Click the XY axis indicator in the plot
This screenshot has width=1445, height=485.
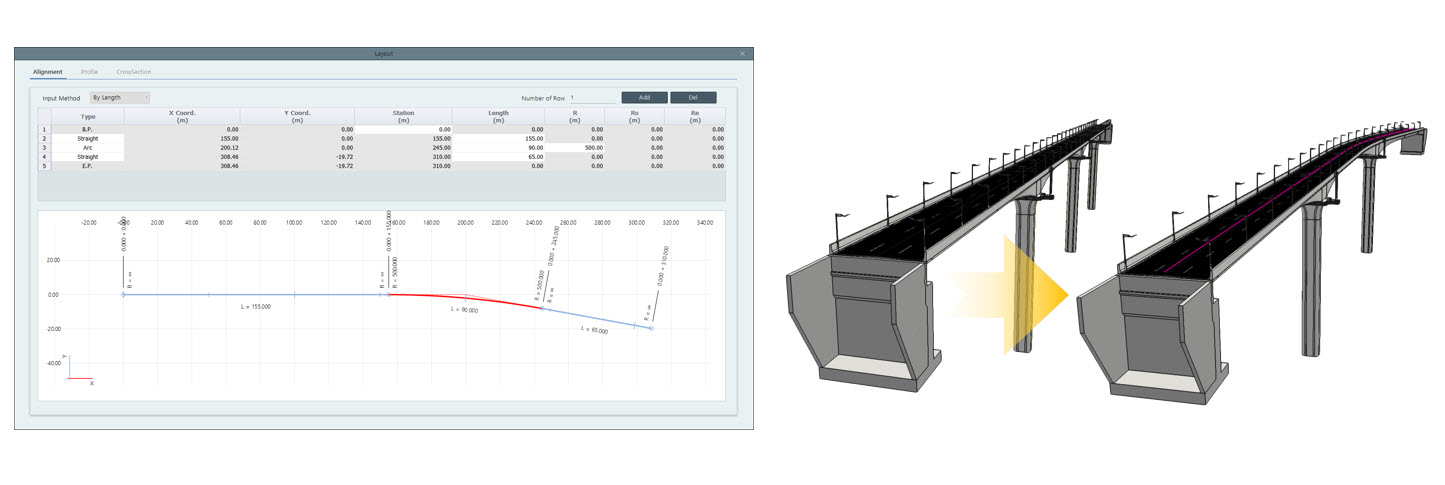pyautogui.click(x=79, y=370)
